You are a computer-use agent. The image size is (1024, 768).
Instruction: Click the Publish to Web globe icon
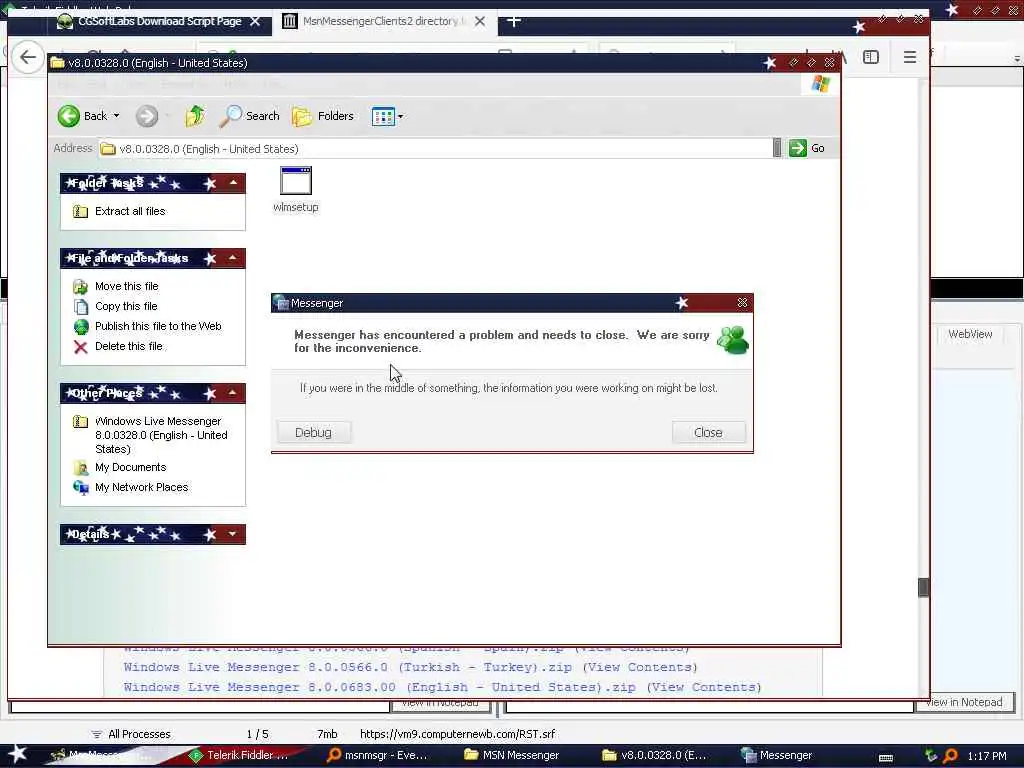point(80,327)
